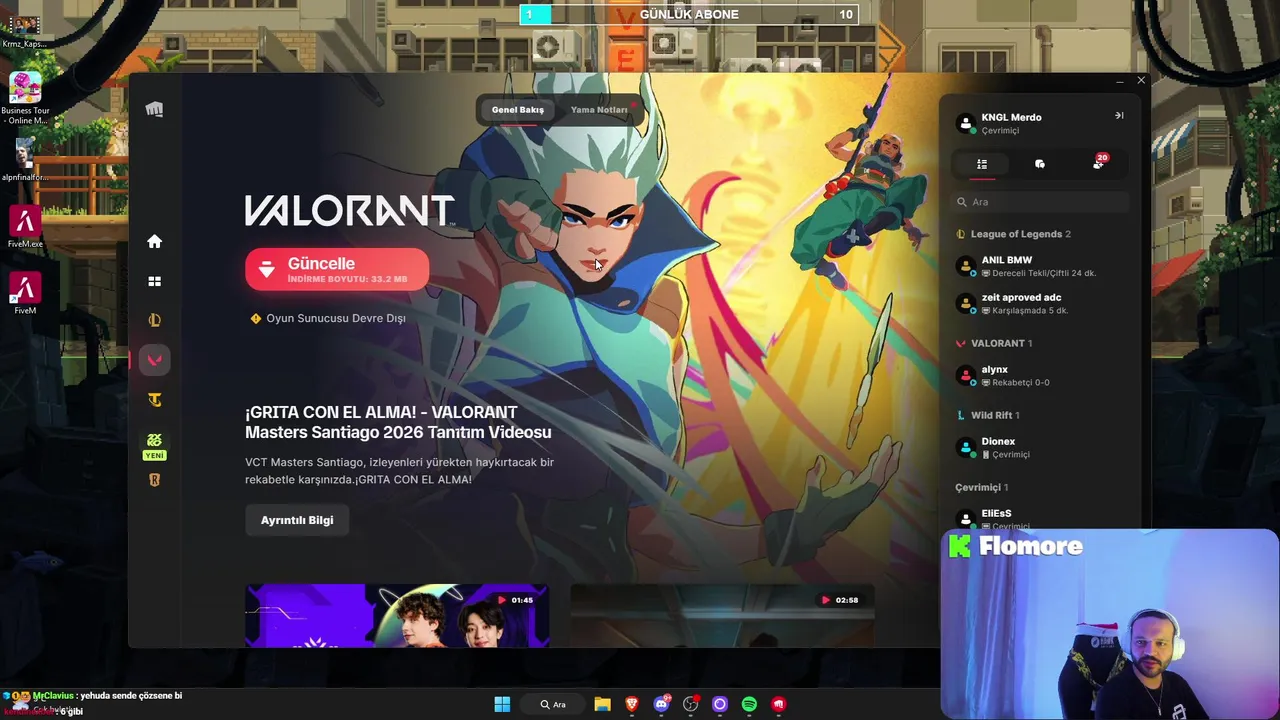The image size is (1280, 720).
Task: Collapse Wild Rift friends group
Action: (988, 415)
